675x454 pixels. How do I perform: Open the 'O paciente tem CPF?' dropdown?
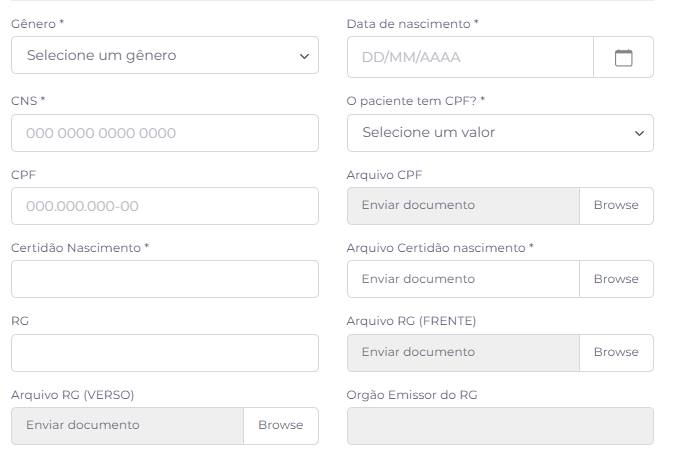[500, 133]
